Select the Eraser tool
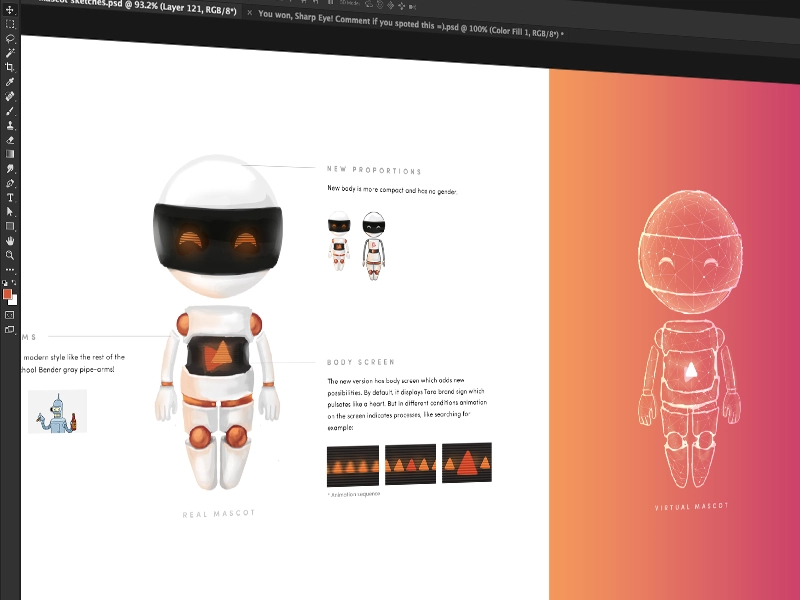Viewport: 800px width, 600px height. pos(10,140)
